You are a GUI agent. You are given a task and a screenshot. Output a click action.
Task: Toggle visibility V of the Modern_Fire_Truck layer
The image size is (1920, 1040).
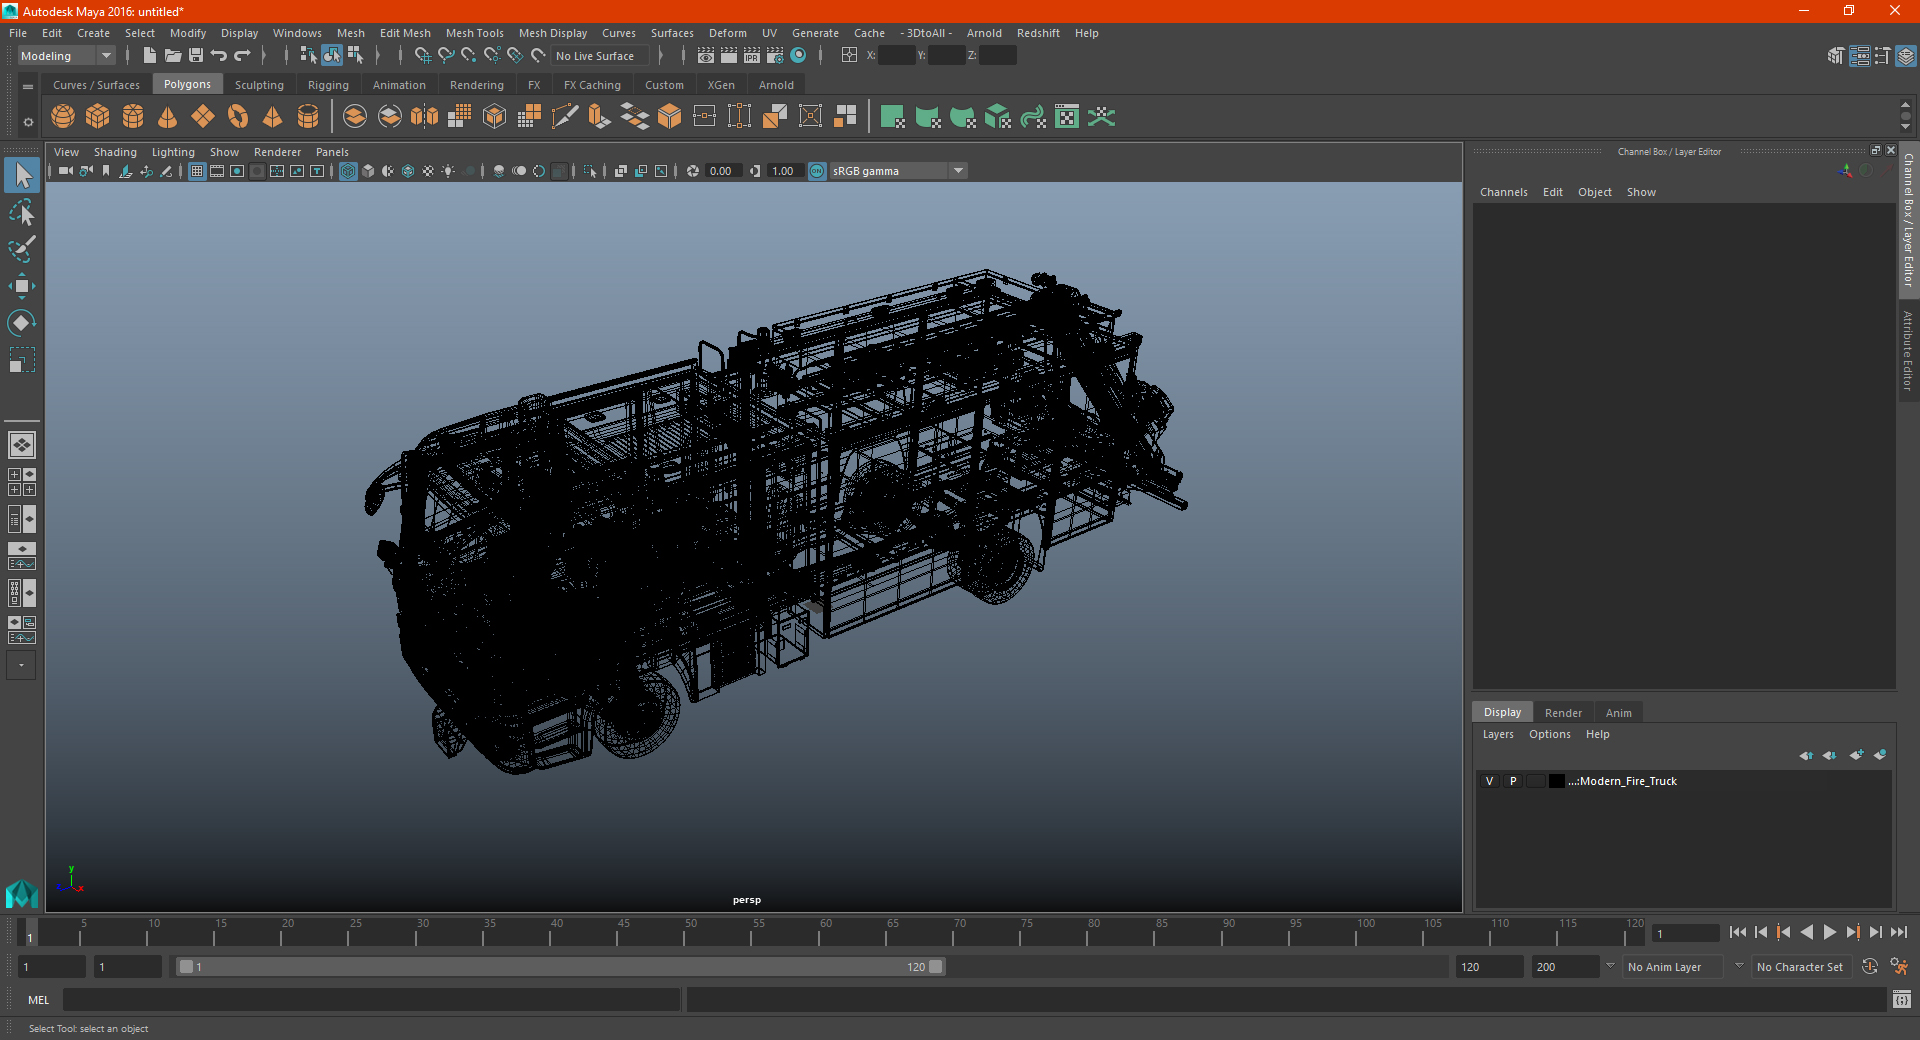point(1489,781)
